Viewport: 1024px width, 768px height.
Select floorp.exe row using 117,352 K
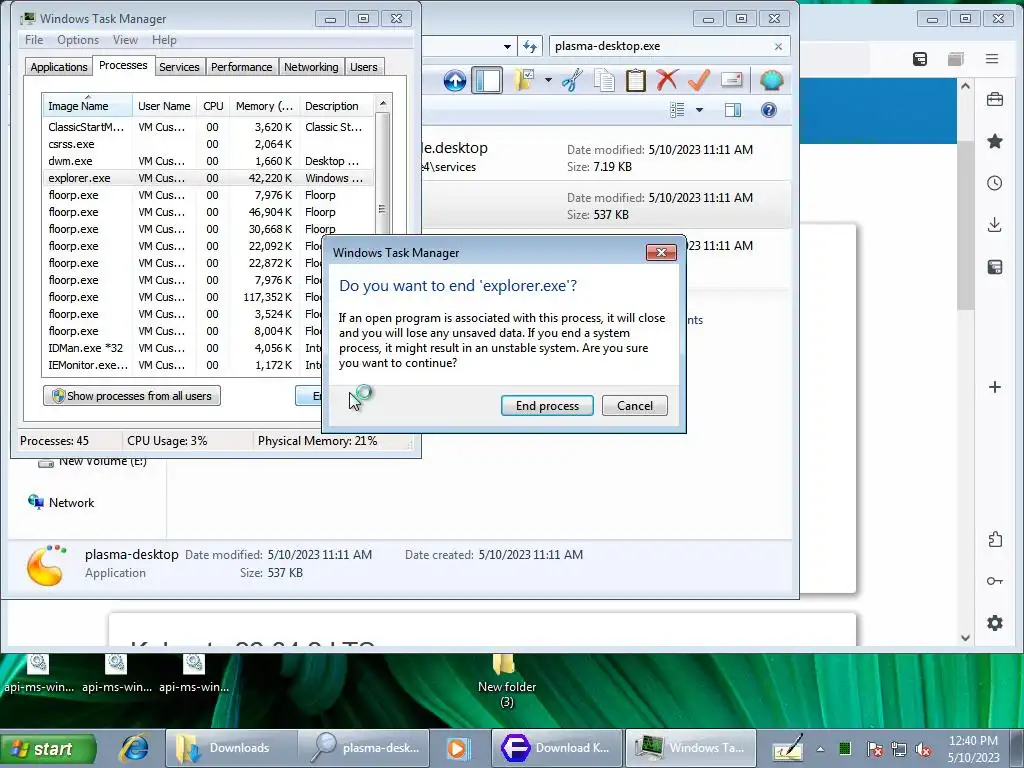tap(183, 297)
